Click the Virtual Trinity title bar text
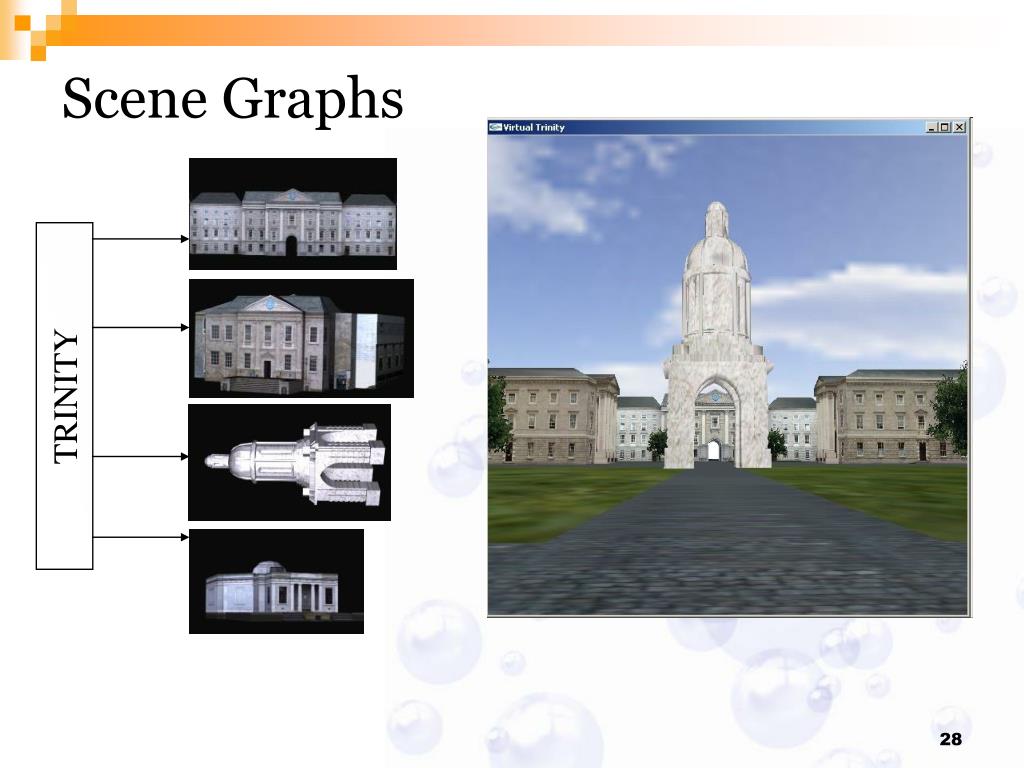 point(534,127)
